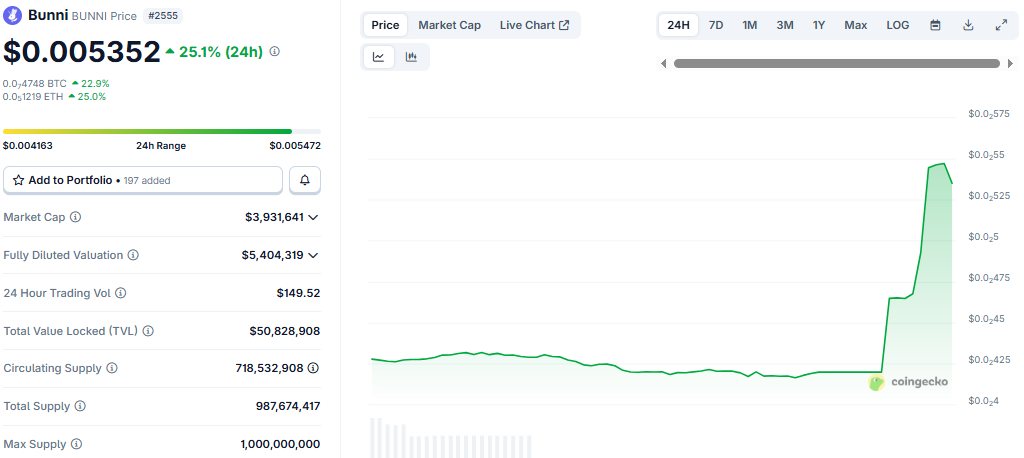Screen dimensions: 1024x458
Task: Expand Fully Diluted Valuation chevron
Action: point(313,255)
